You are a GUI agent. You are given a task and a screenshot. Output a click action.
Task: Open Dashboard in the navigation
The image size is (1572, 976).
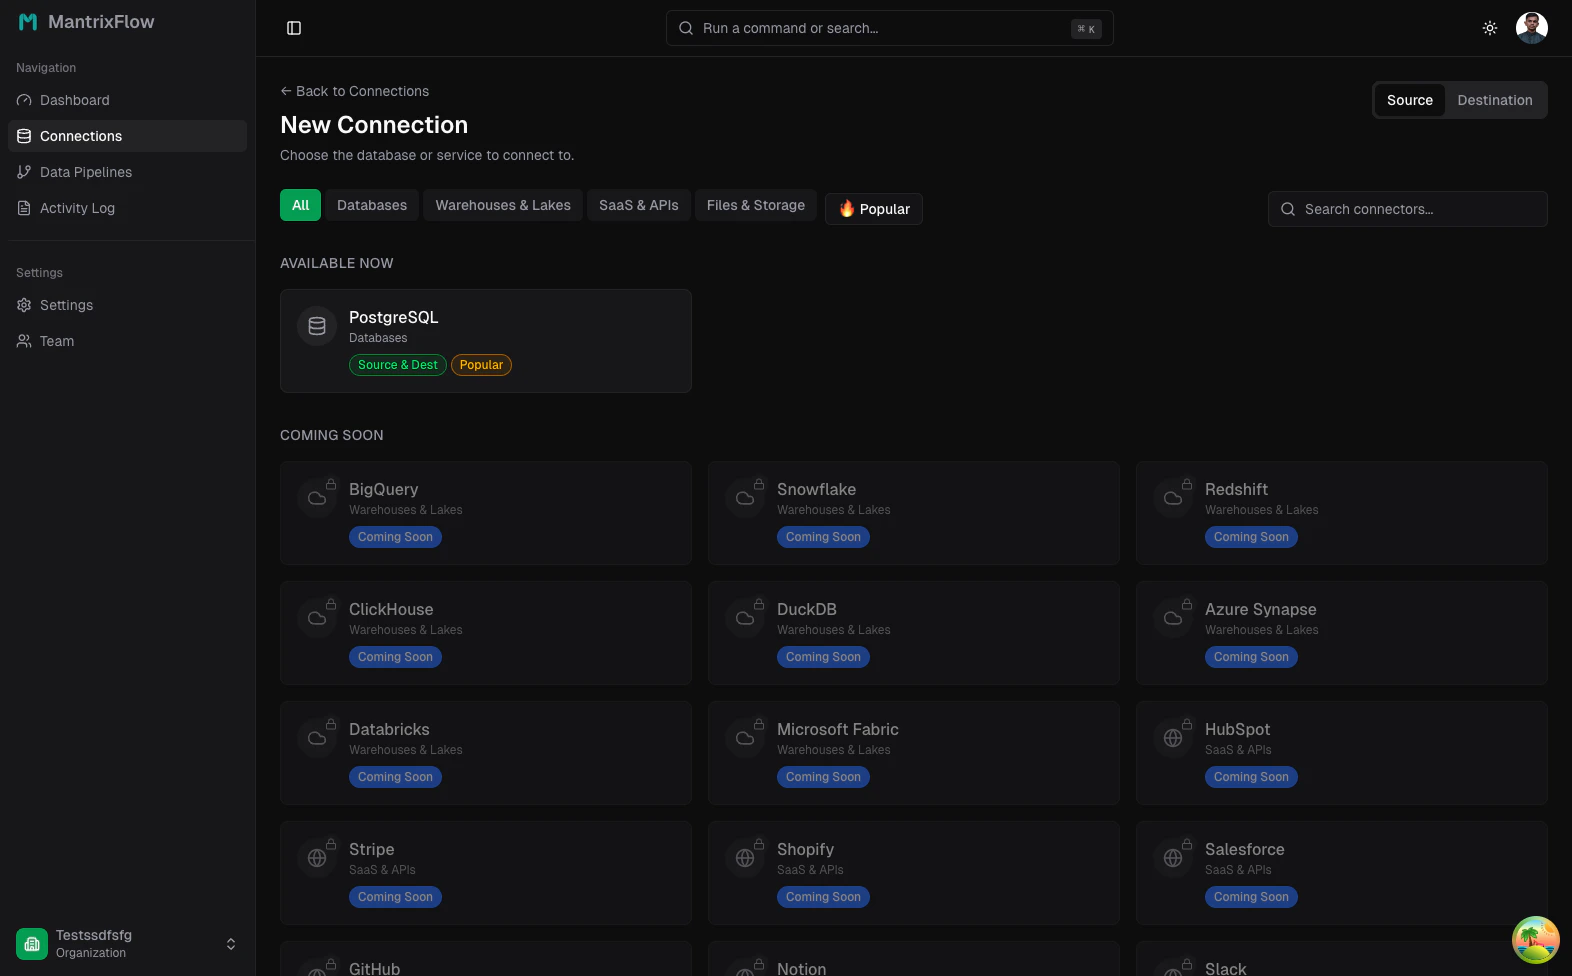(x=127, y=100)
